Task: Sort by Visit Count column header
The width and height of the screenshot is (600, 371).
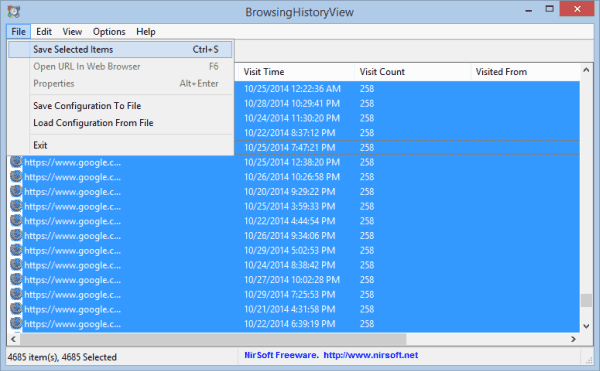Action: (413, 72)
